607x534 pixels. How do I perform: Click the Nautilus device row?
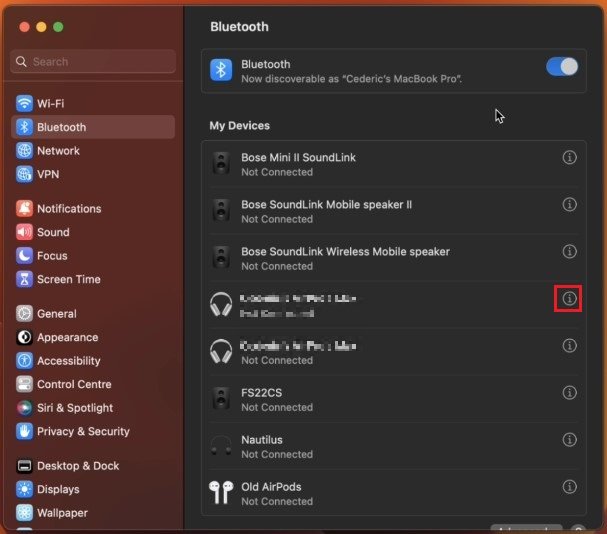coord(380,446)
